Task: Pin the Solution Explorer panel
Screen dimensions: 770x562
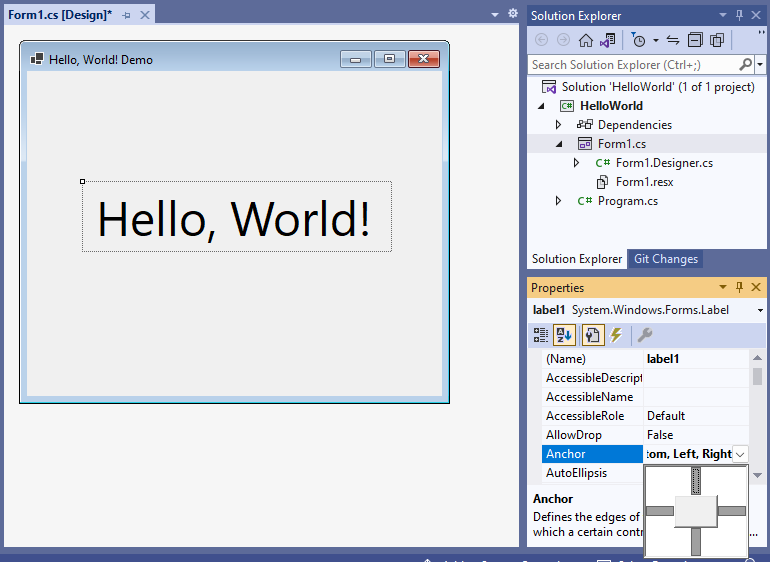Action: [x=739, y=15]
